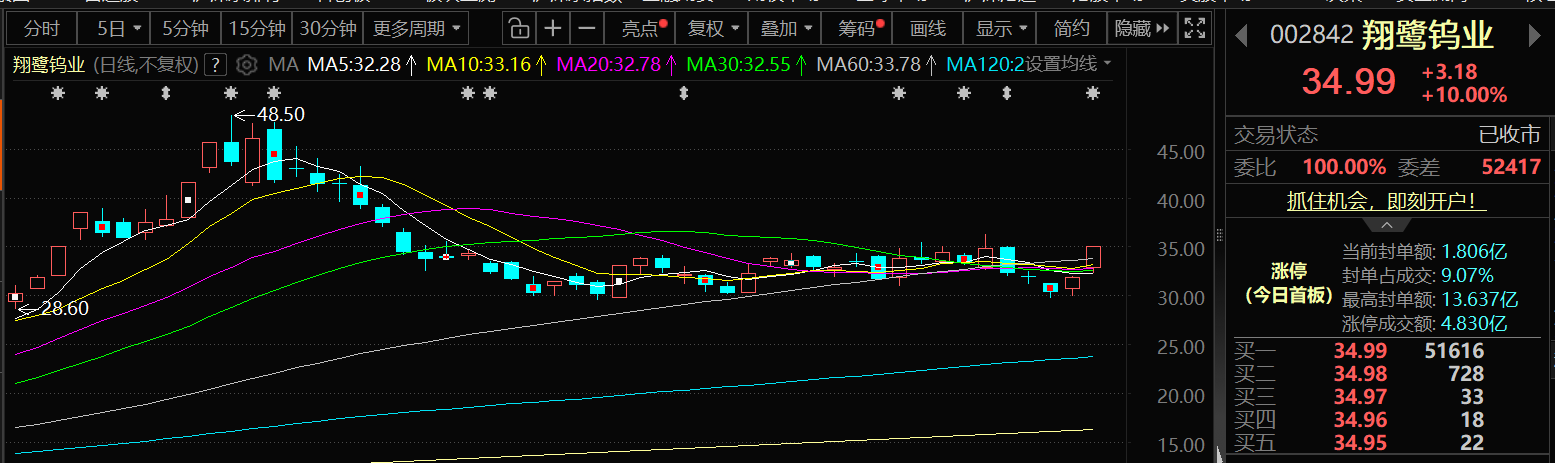Viewport: 1555px width, 463px height.
Task: Click the fullscreen expand icon
Action: click(x=1194, y=28)
